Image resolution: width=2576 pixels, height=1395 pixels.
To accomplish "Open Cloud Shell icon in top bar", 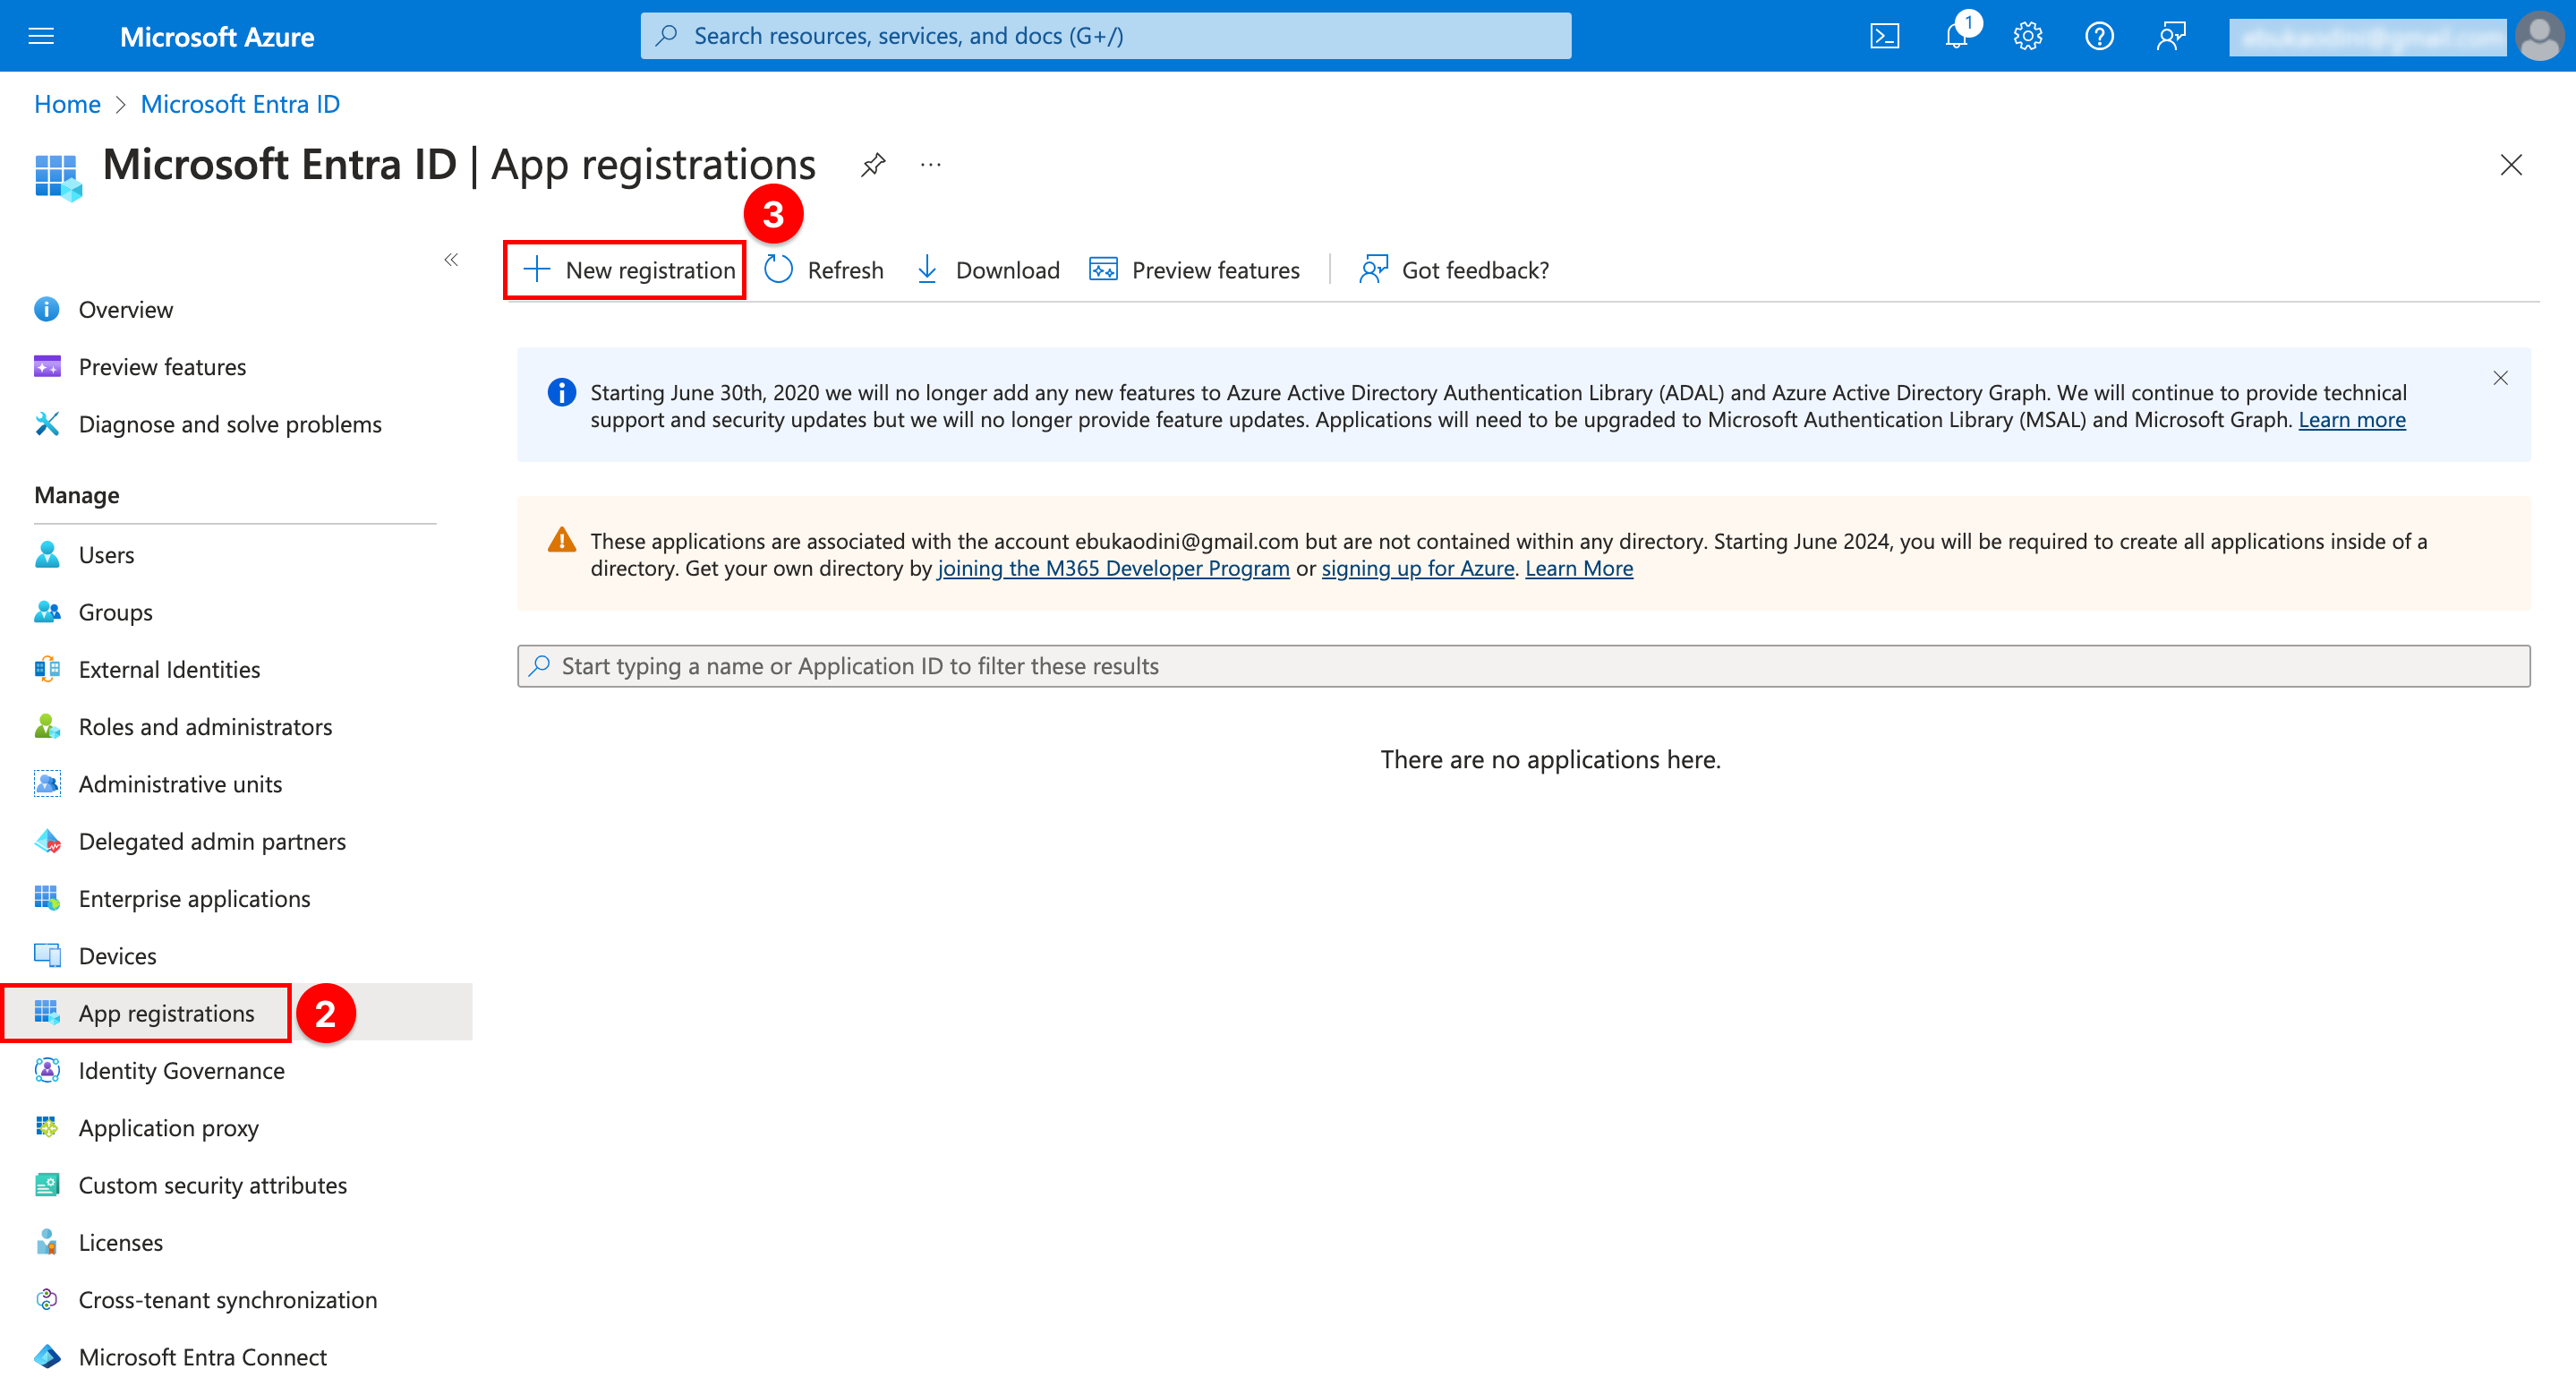I will (1884, 36).
